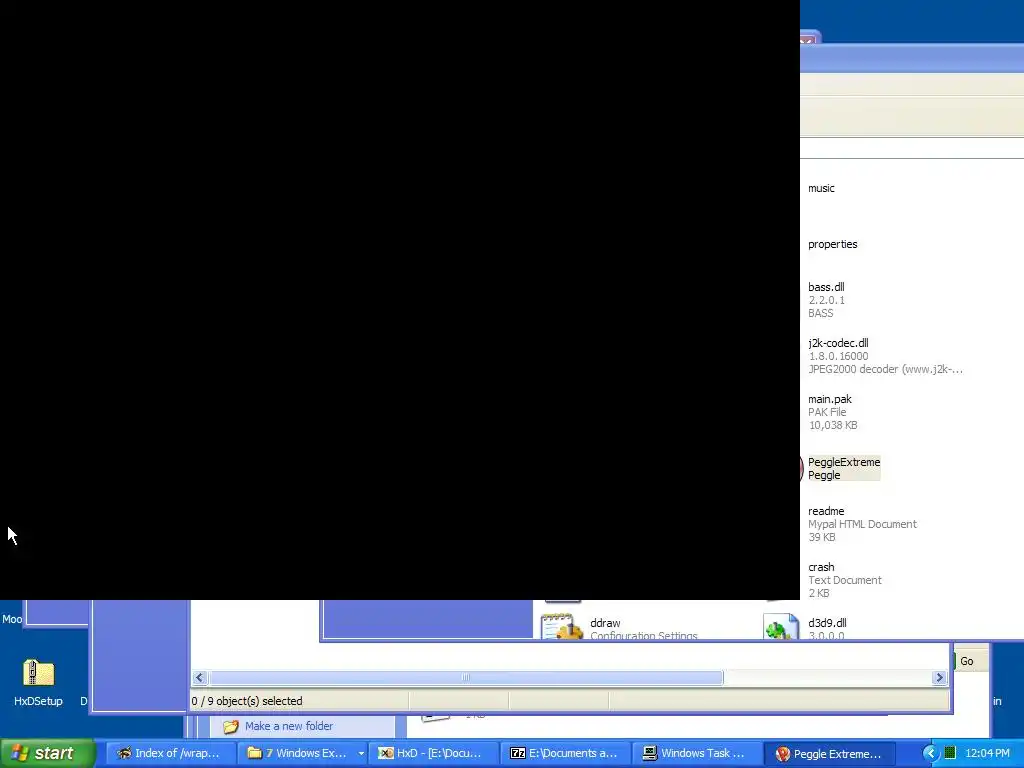This screenshot has height=768, width=1024.
Task: Switch to HxD taskbar window
Action: pyautogui.click(x=434, y=753)
